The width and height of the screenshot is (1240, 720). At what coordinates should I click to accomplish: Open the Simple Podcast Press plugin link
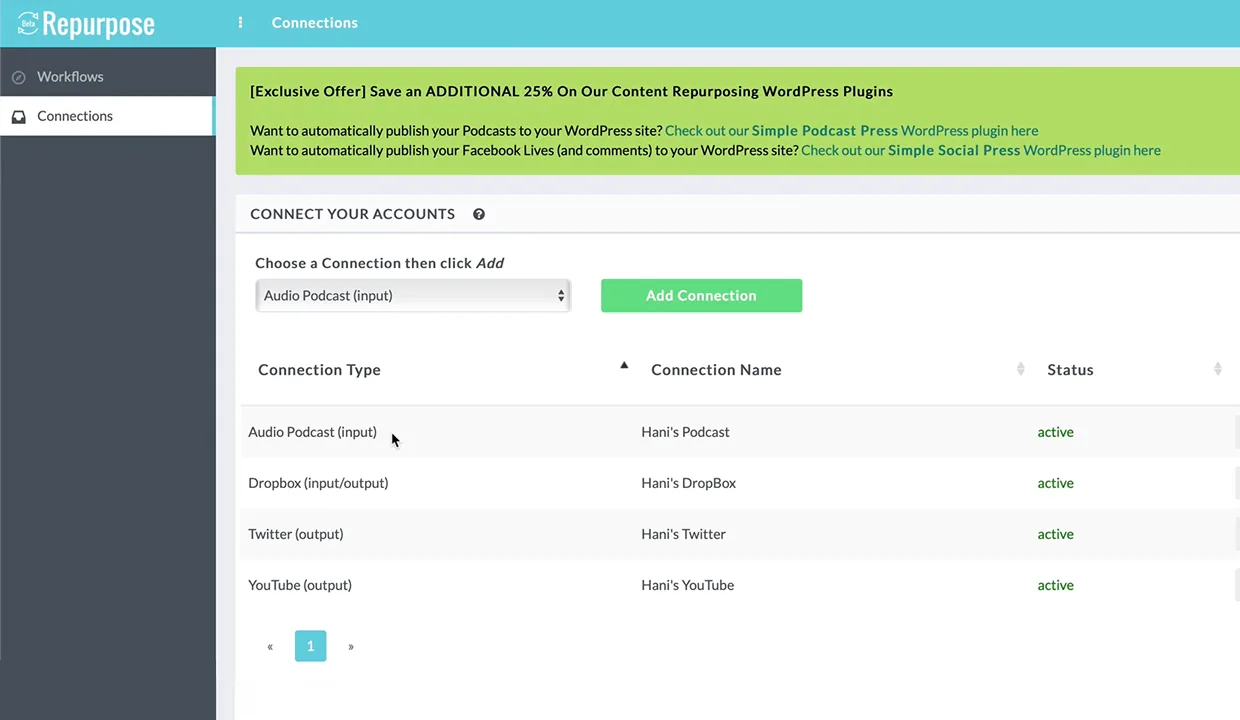click(x=851, y=131)
